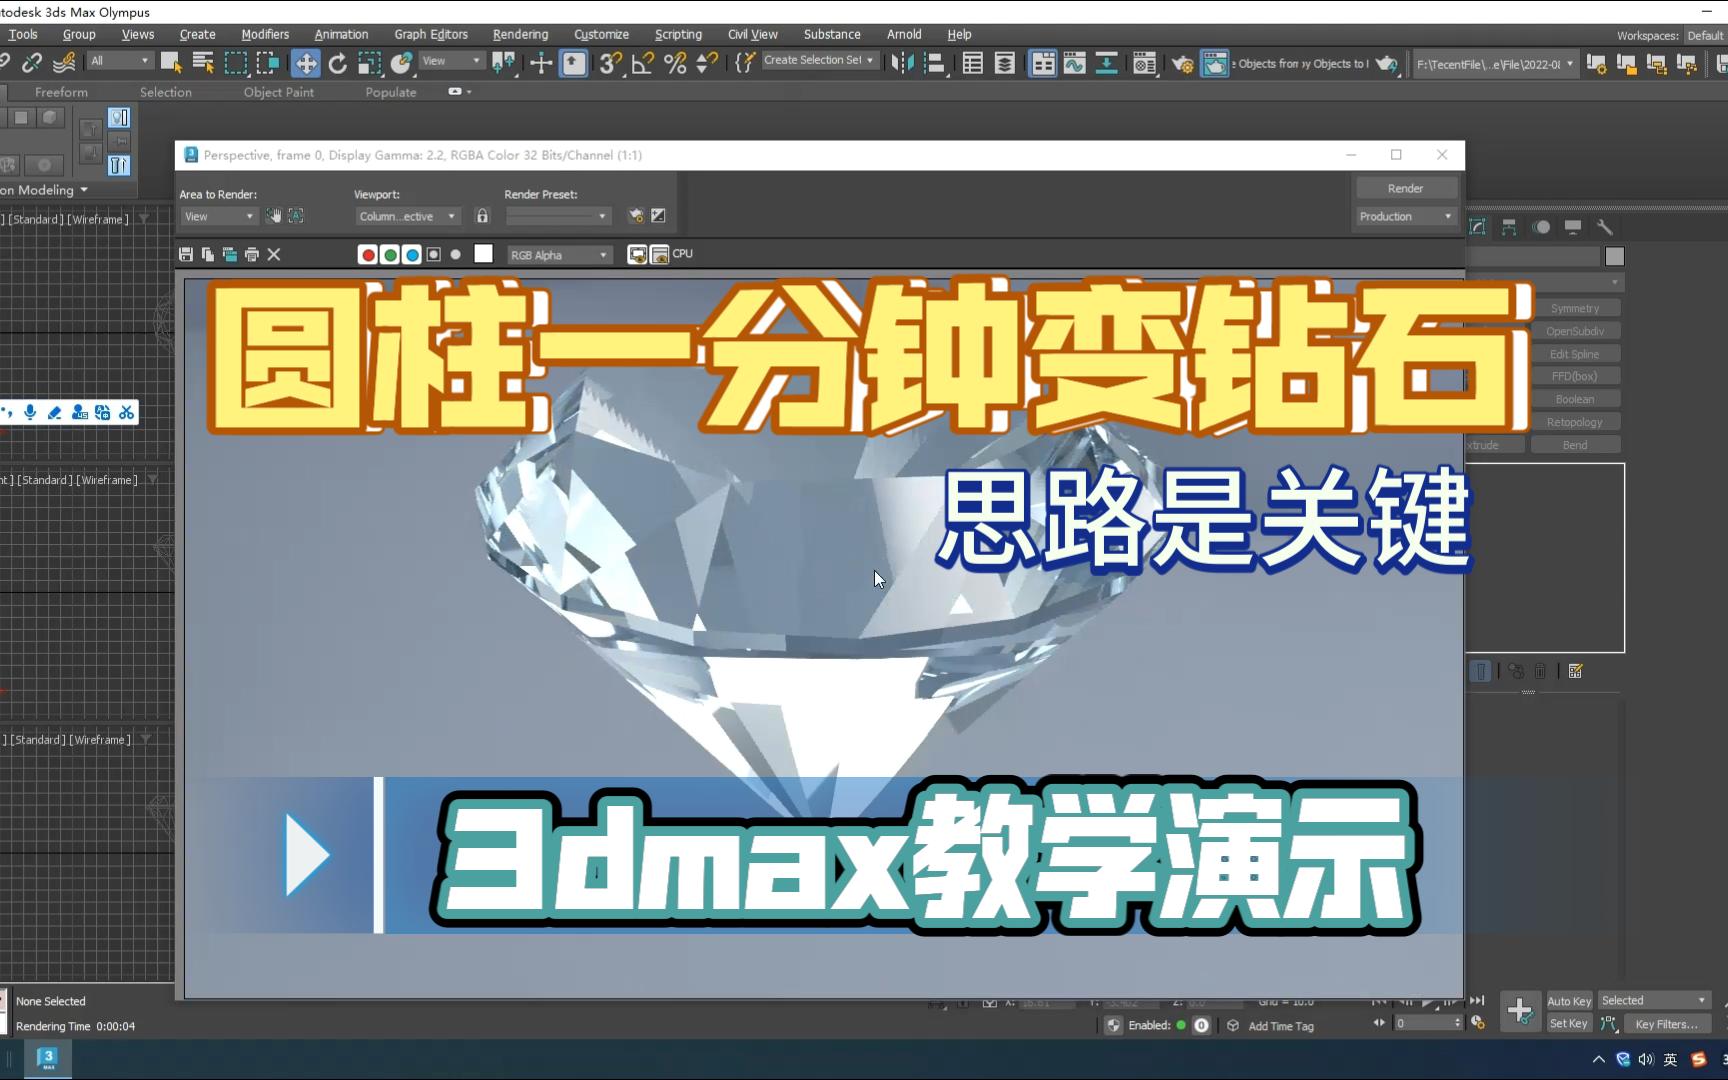Open the Production render mode dropdown
The image size is (1728, 1080).
pyautogui.click(x=1405, y=216)
